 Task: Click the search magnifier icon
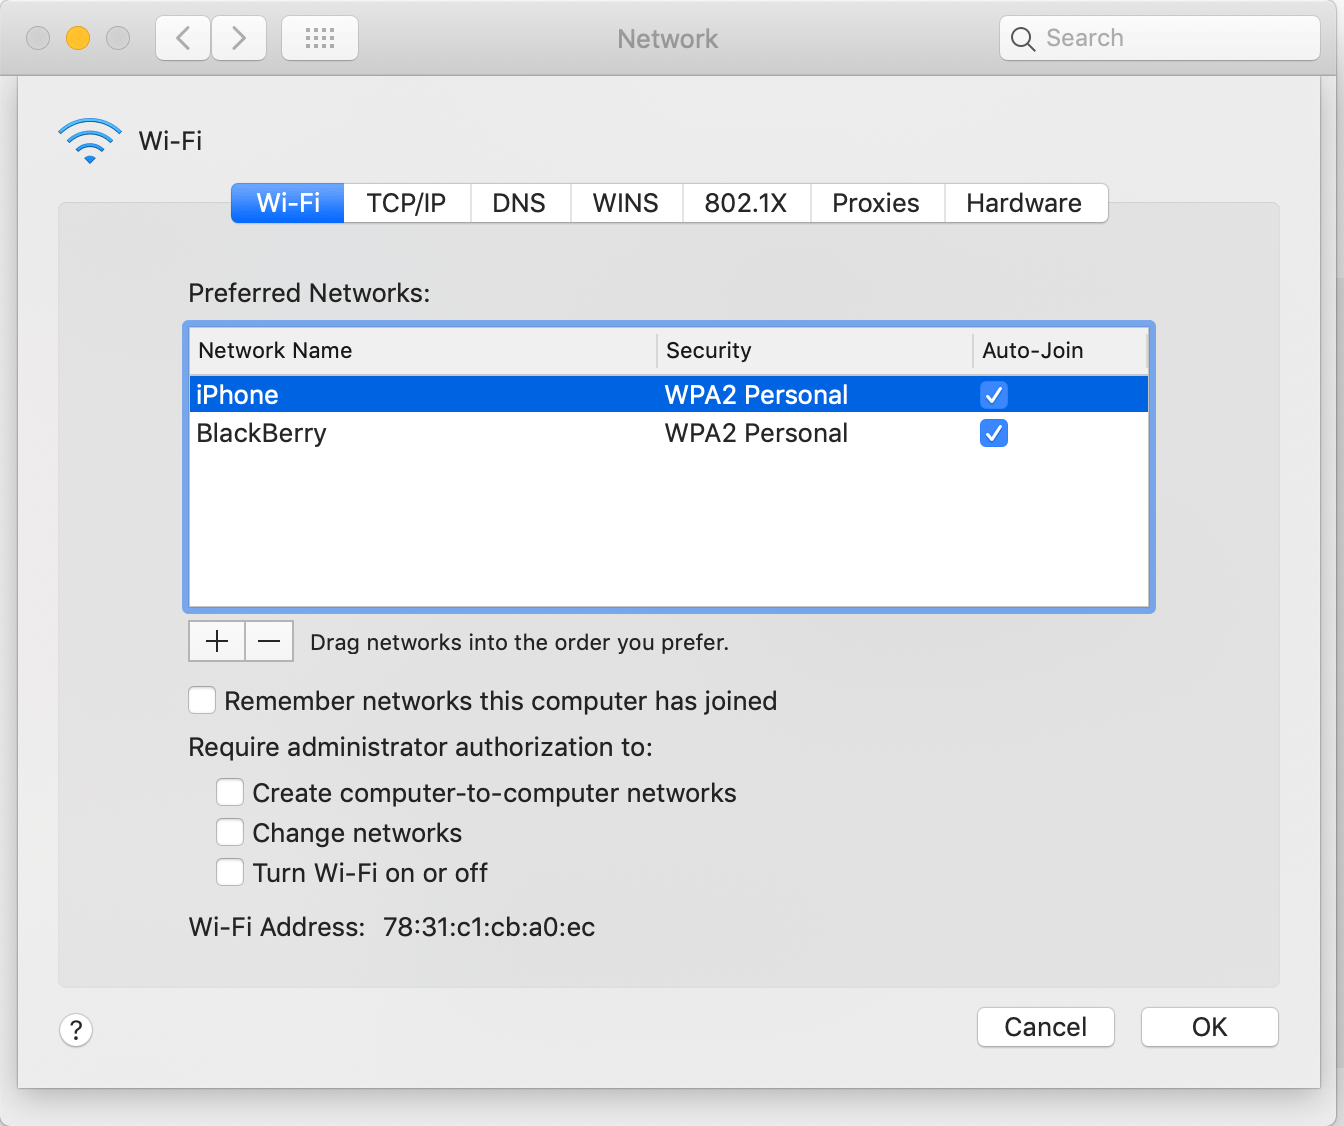coord(1022,38)
